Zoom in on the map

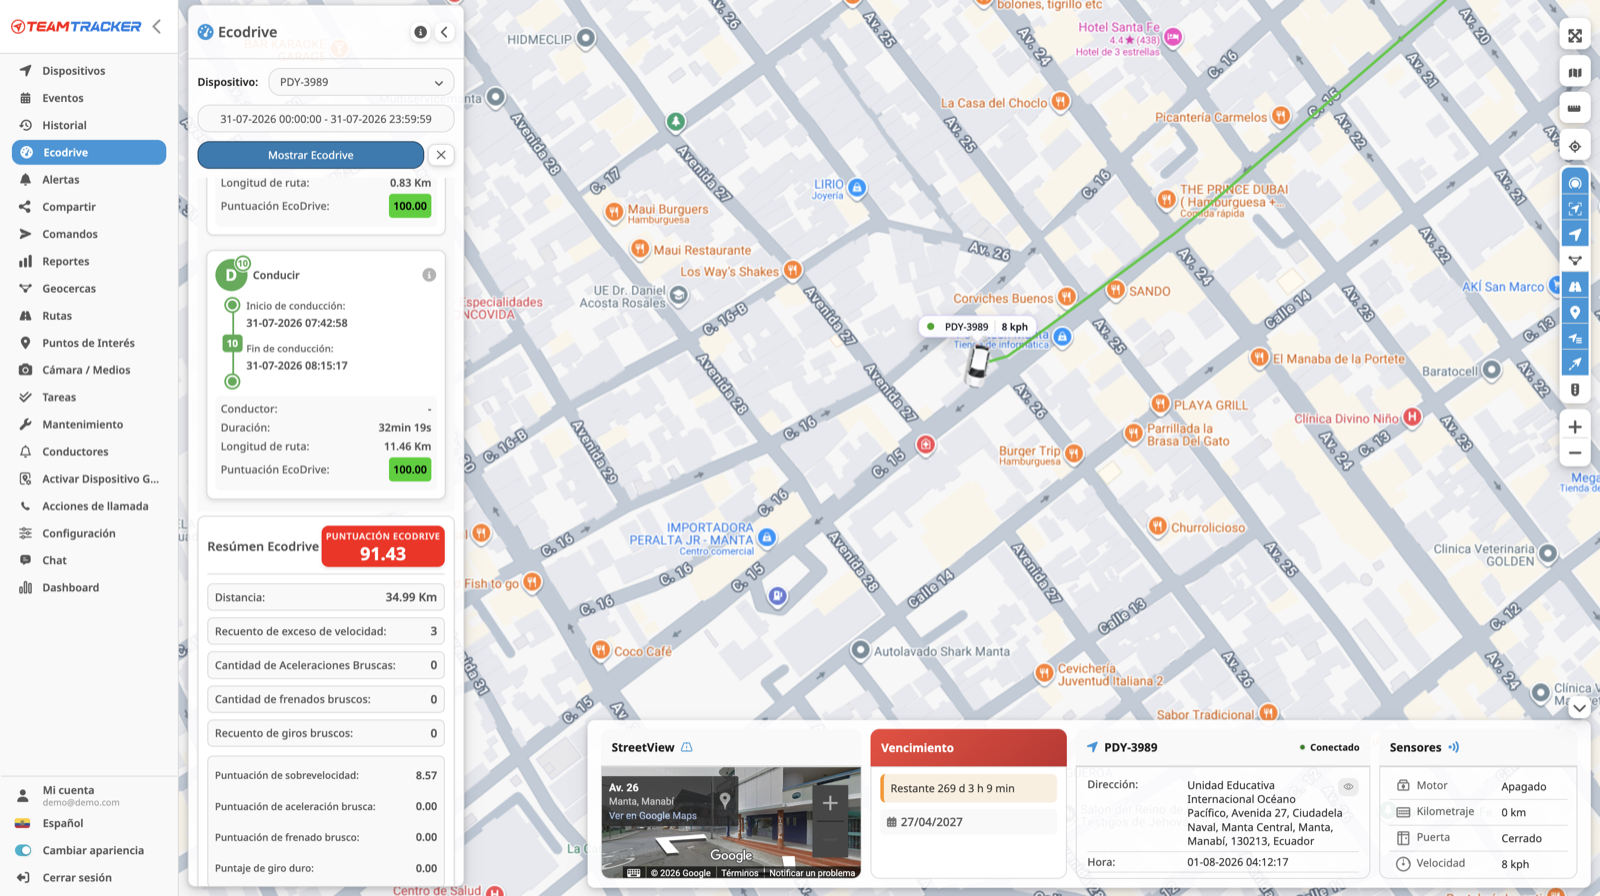click(1575, 427)
